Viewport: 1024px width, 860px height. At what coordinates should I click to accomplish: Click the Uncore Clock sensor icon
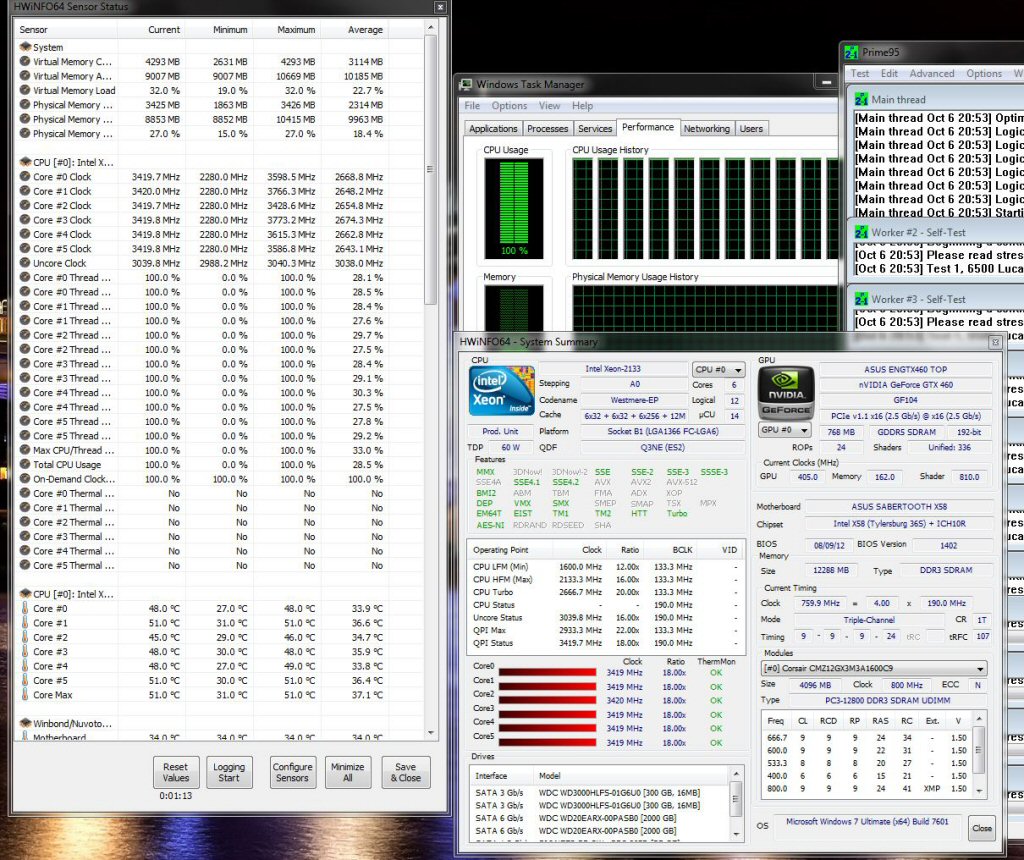[x=25, y=263]
